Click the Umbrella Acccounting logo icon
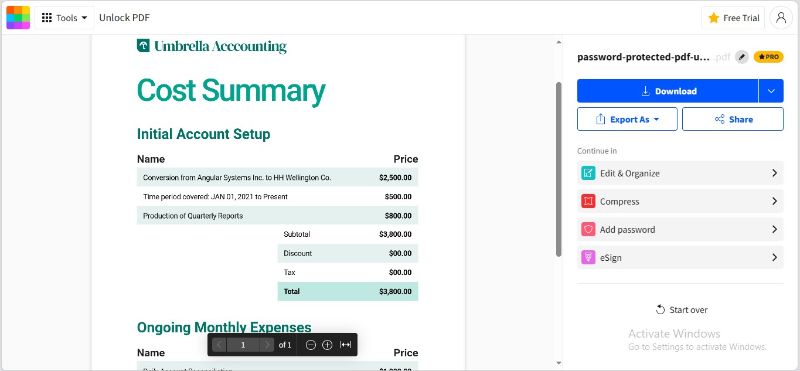Image resolution: width=800 pixels, height=371 pixels. [x=143, y=45]
